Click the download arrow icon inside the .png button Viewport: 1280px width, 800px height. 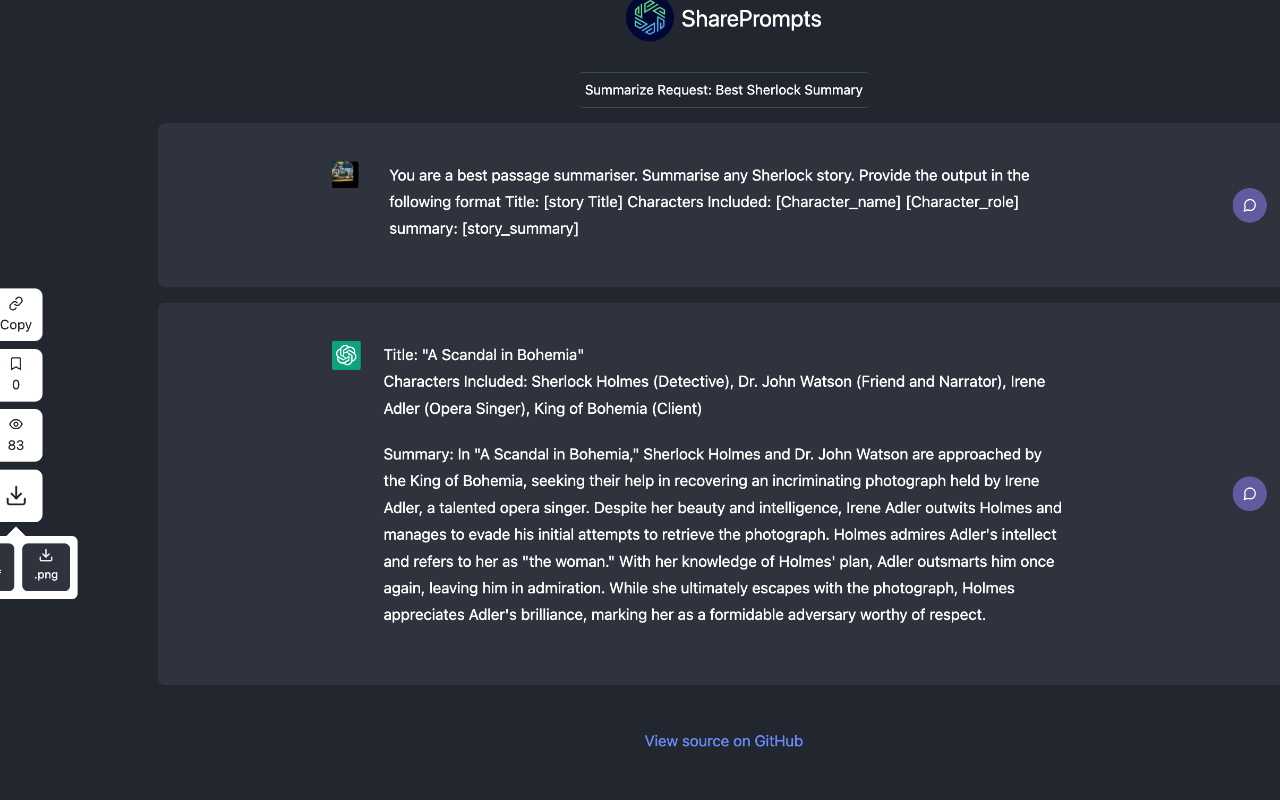(46, 556)
